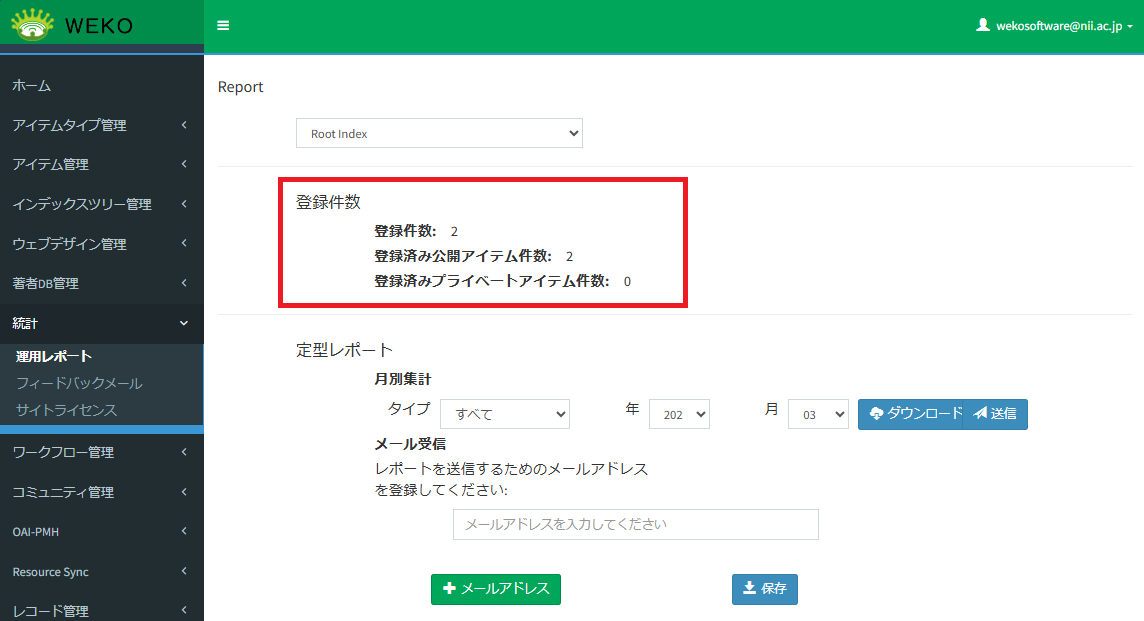Click the 保存 button
This screenshot has width=1144, height=621.
(764, 589)
